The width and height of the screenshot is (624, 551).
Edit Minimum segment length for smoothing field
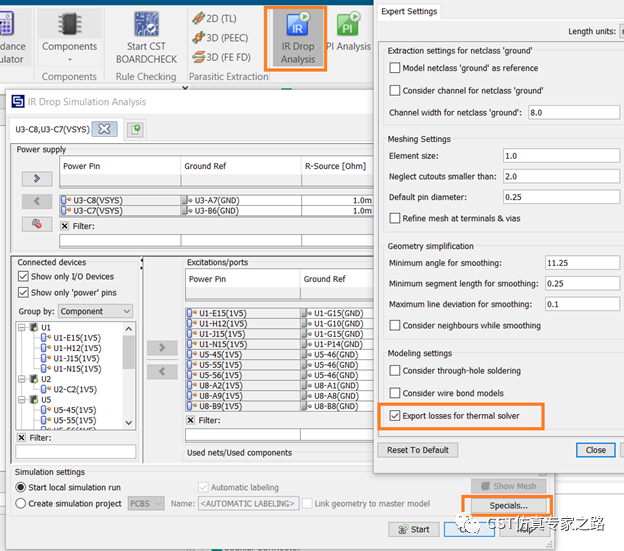pos(582,283)
